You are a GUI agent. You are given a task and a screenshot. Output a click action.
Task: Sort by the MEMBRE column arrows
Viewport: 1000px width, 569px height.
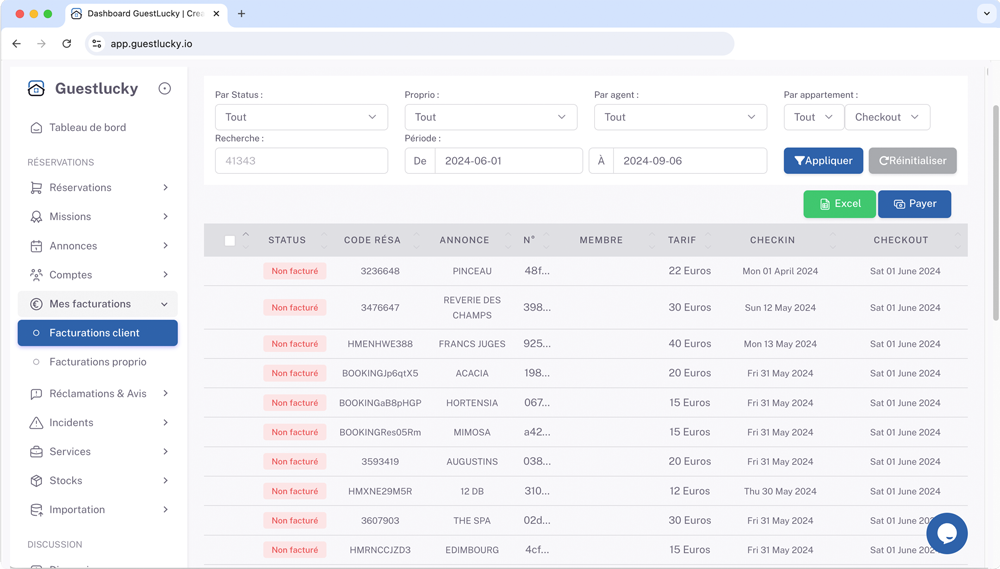[652, 240]
